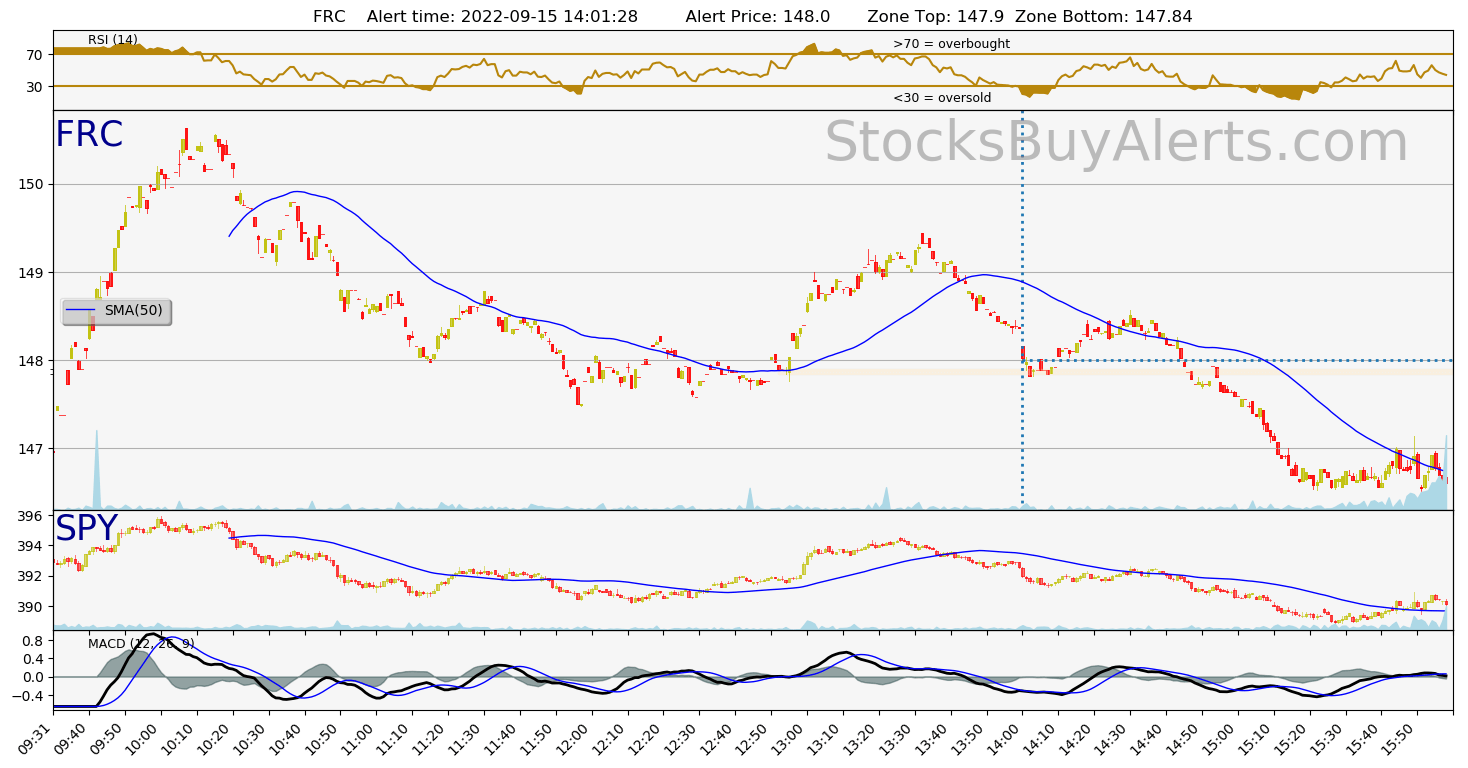Click the '>70 = overbought' annotation
1468x768 pixels.
[x=951, y=44]
